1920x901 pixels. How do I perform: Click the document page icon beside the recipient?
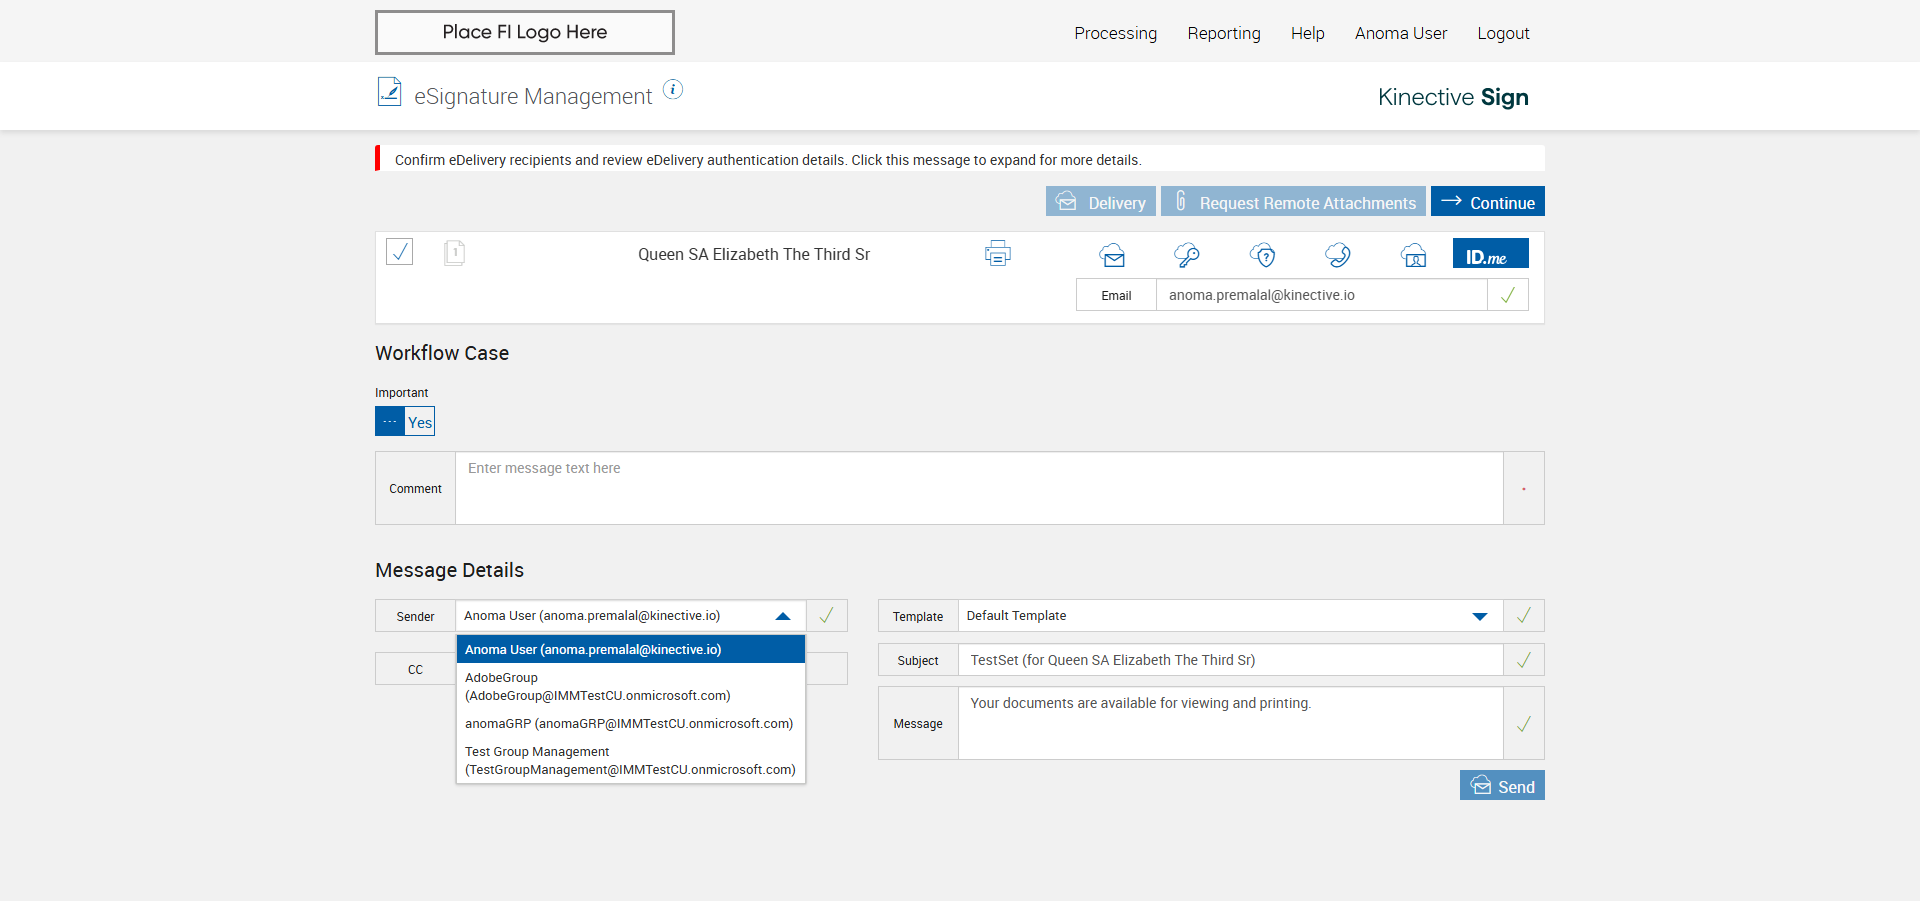pyautogui.click(x=454, y=252)
